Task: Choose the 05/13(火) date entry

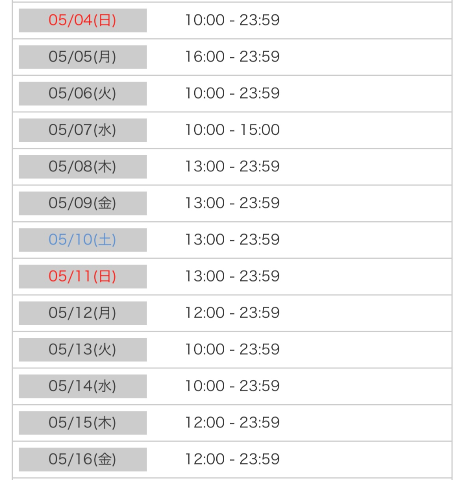Action: pos(83,350)
